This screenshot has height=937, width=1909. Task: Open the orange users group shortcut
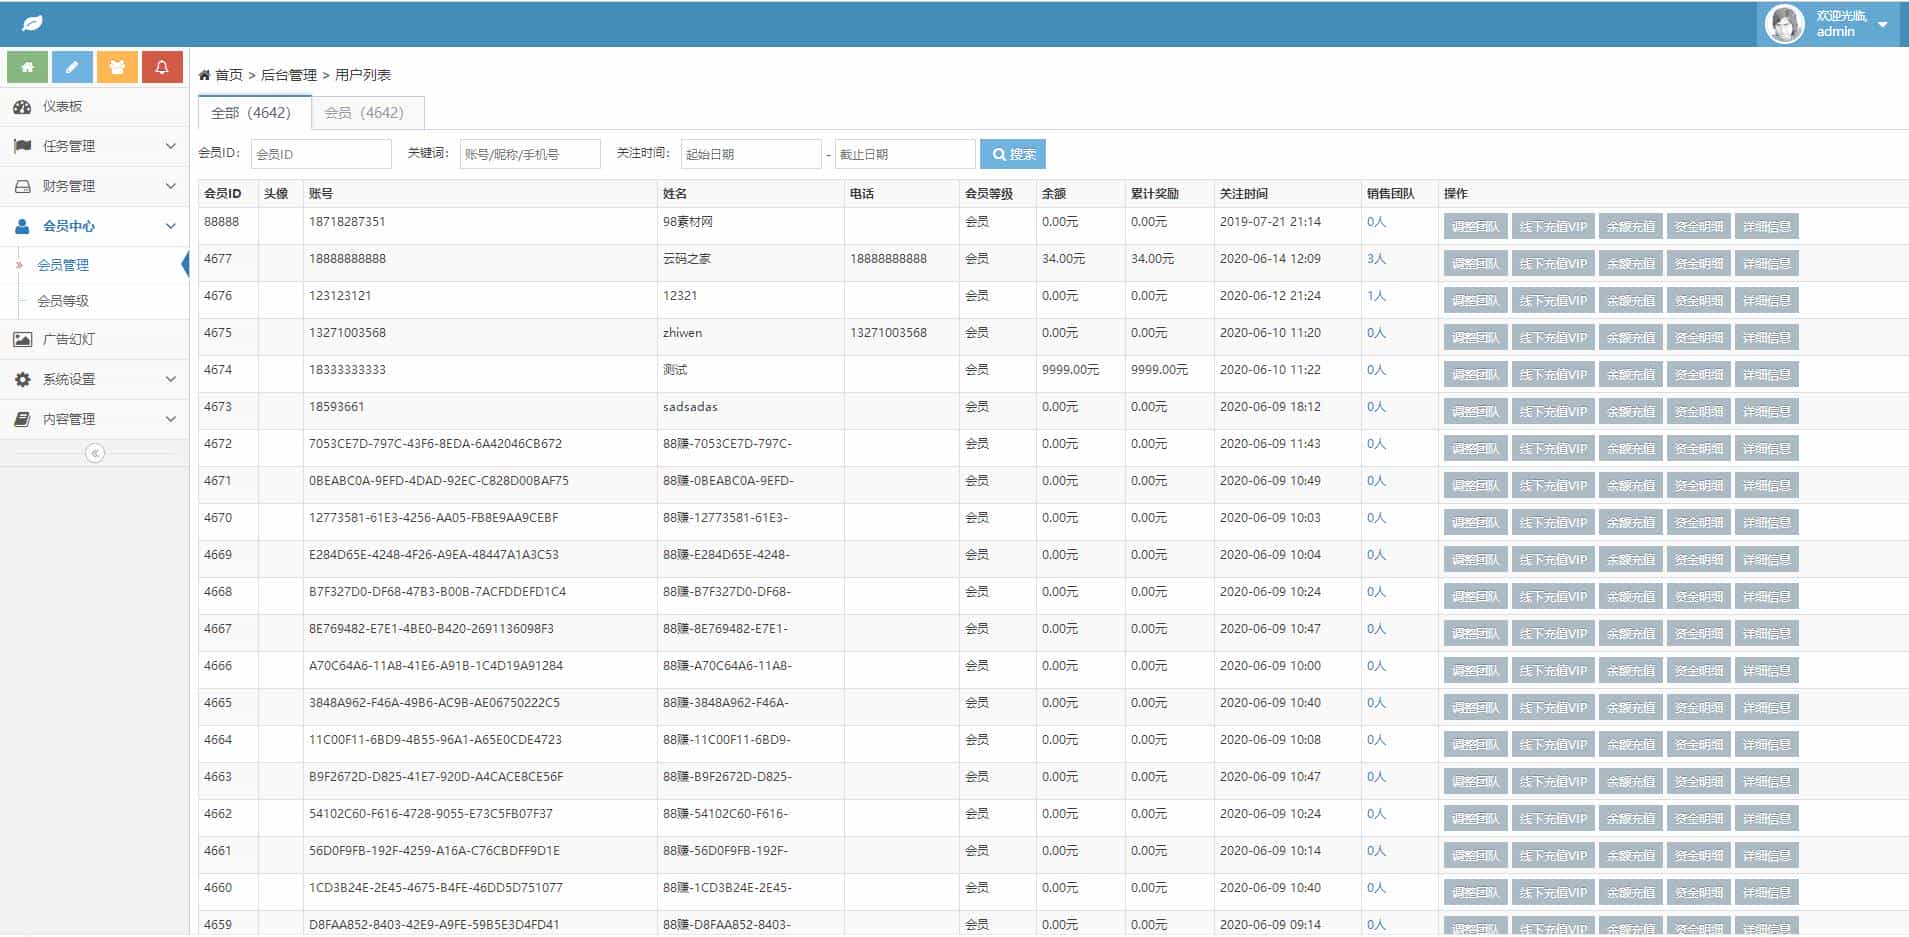click(x=117, y=67)
